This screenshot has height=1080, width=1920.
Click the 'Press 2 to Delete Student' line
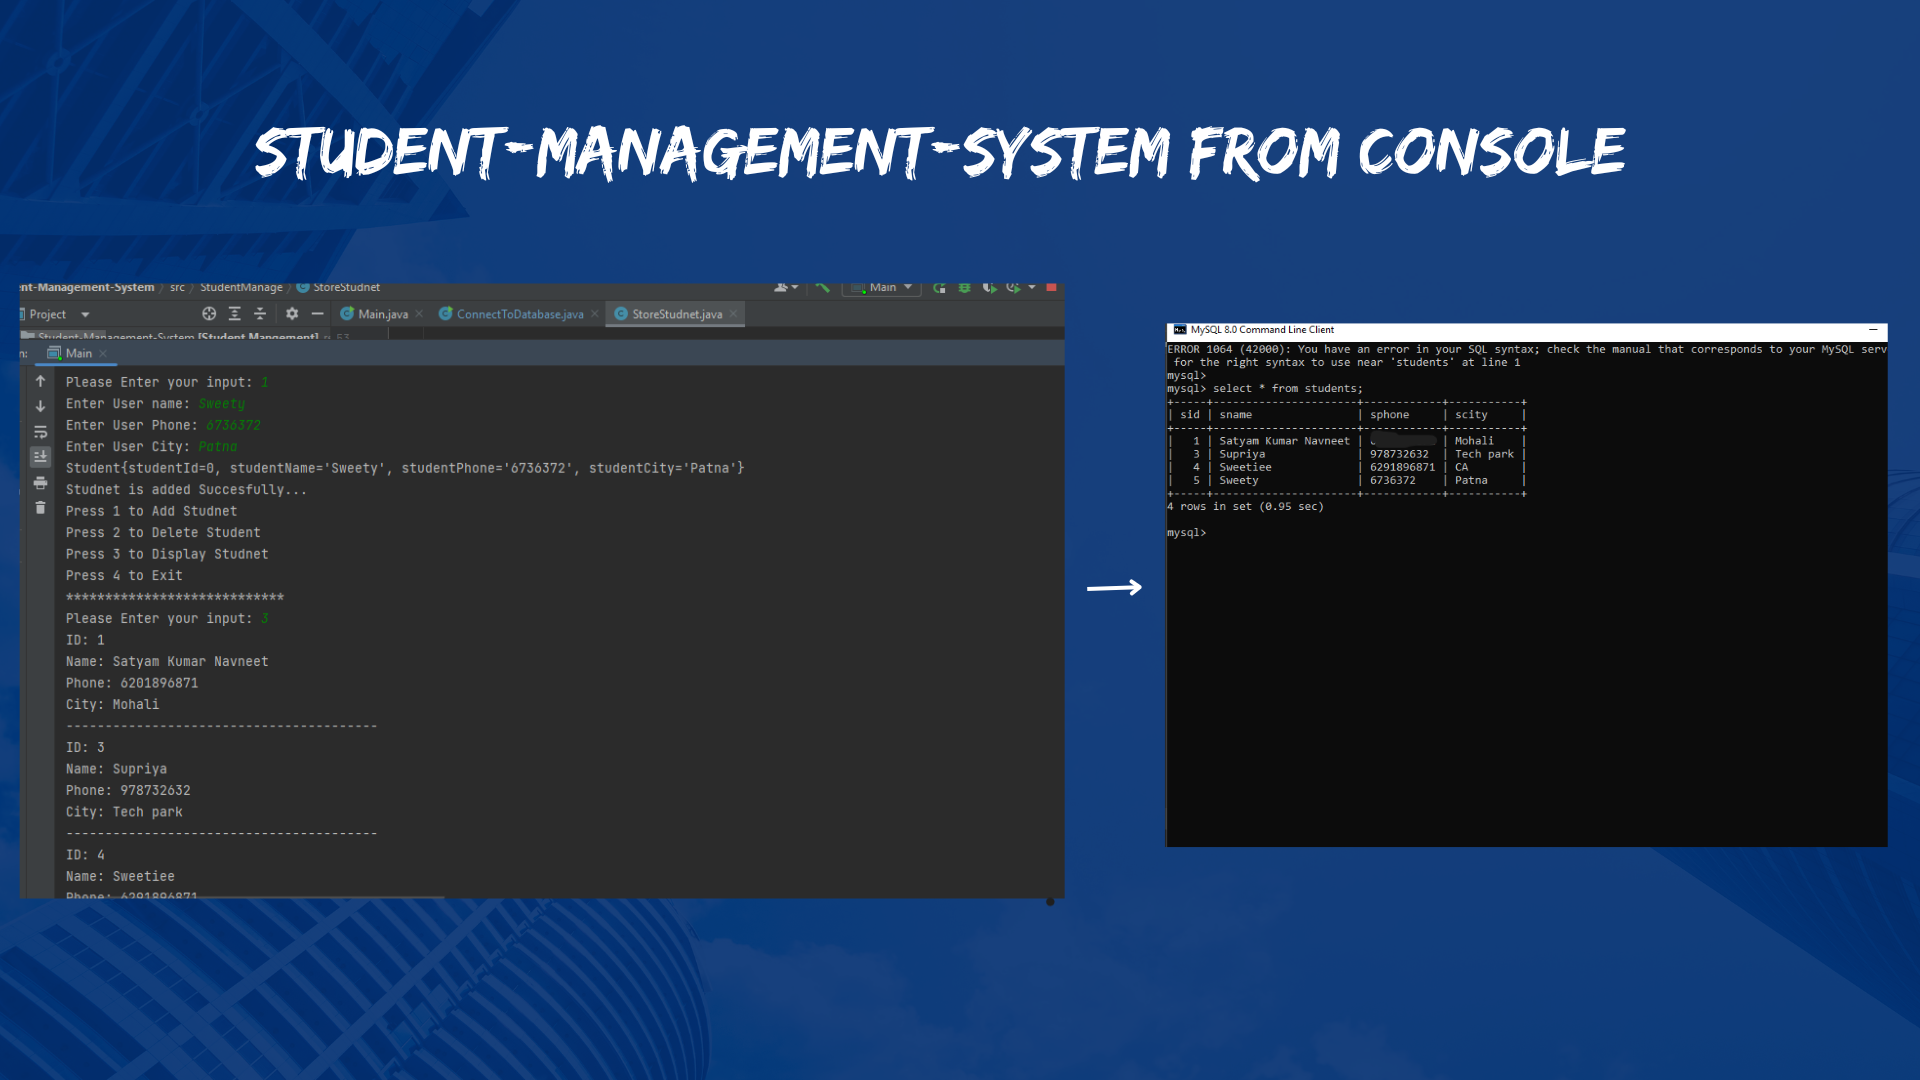click(x=163, y=533)
